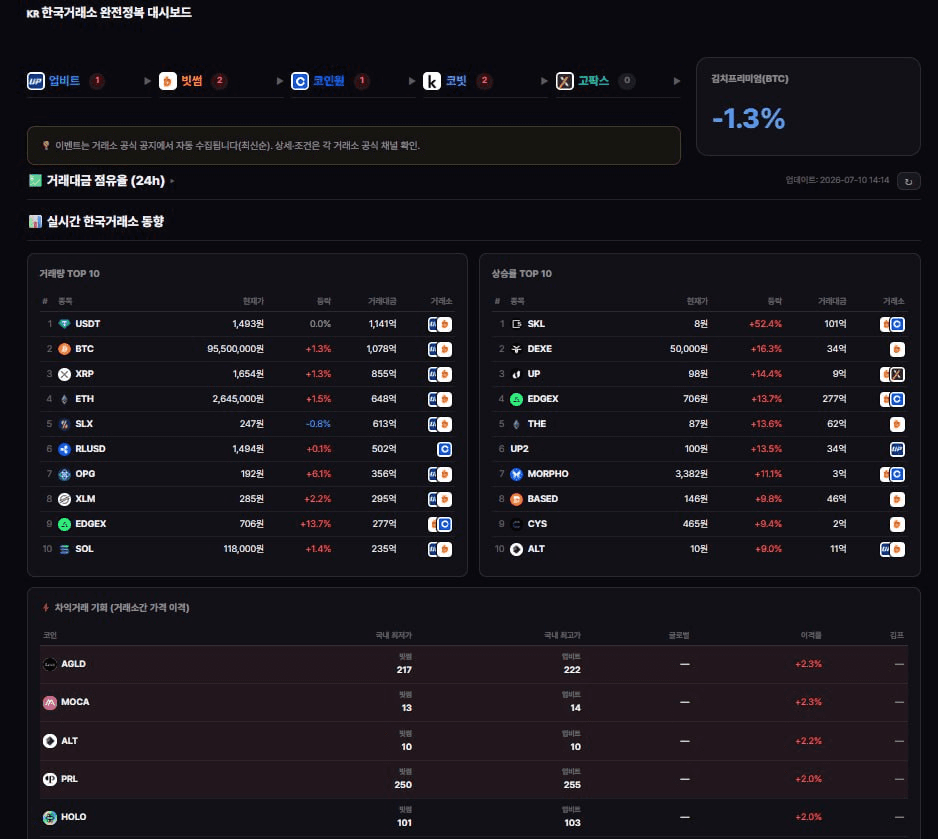The height and width of the screenshot is (839, 938).
Task: Open the Coinone exchange tab
Action: 330,81
